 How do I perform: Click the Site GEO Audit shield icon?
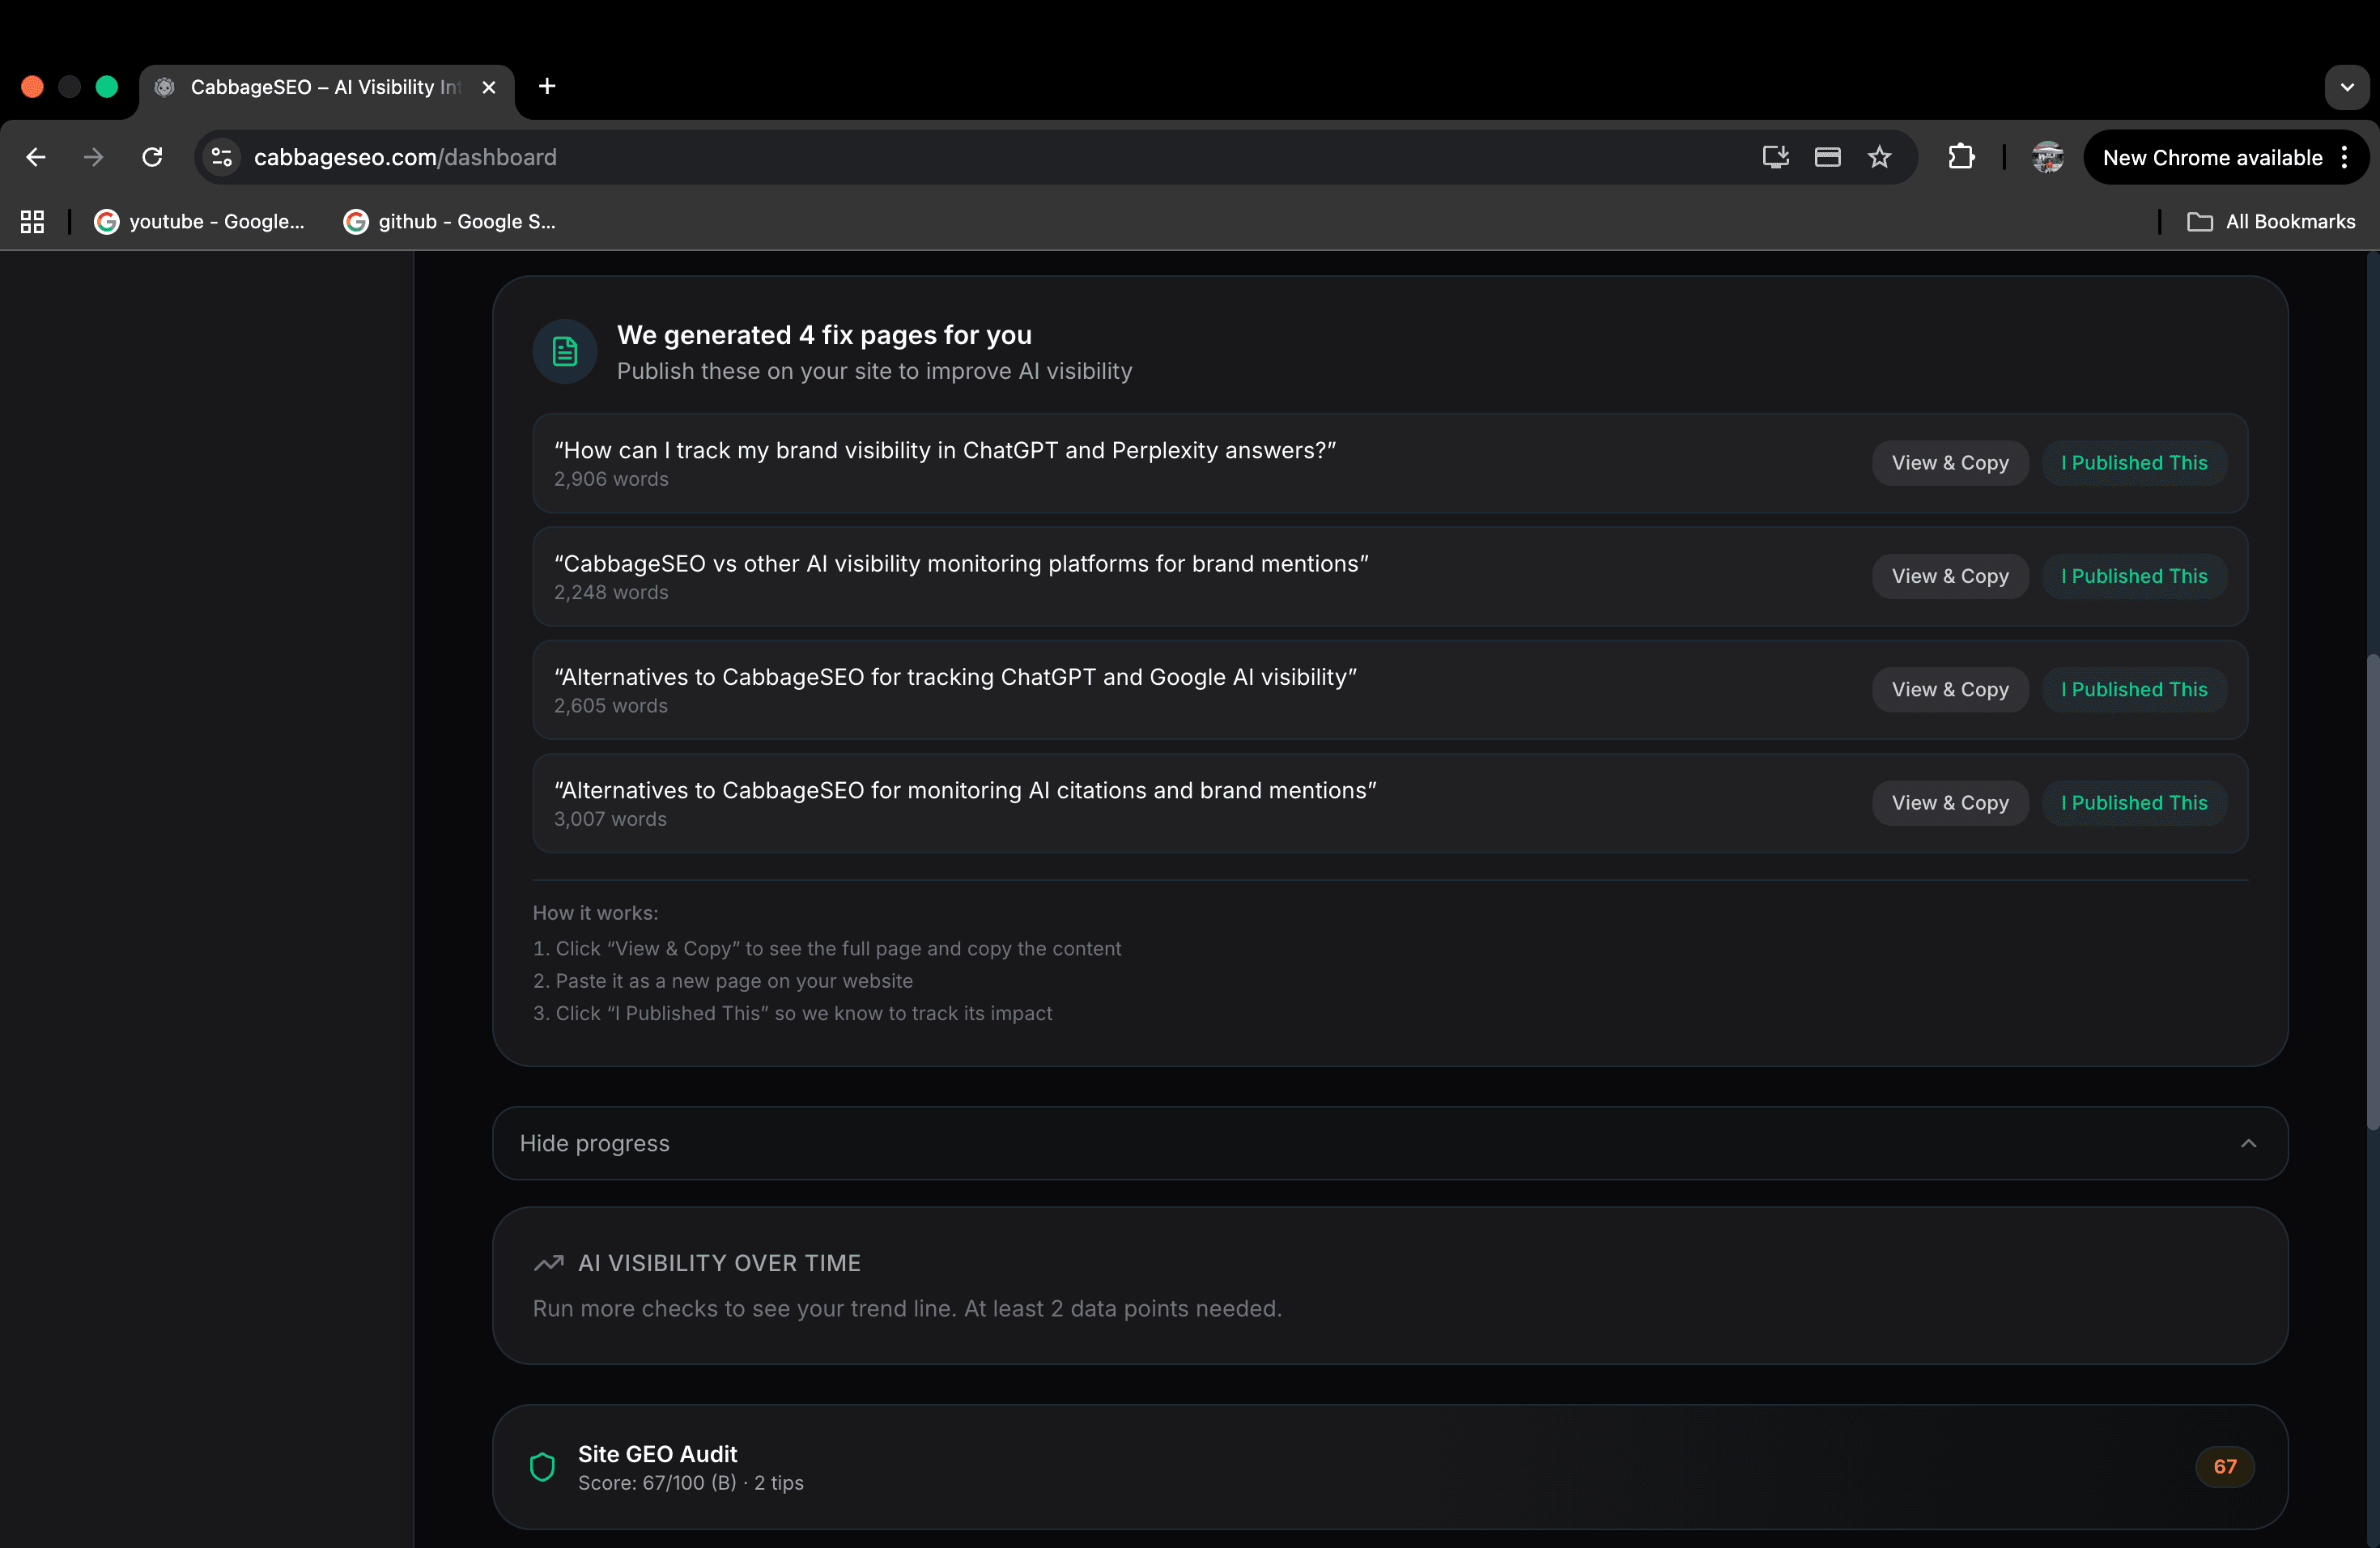[x=543, y=1466]
